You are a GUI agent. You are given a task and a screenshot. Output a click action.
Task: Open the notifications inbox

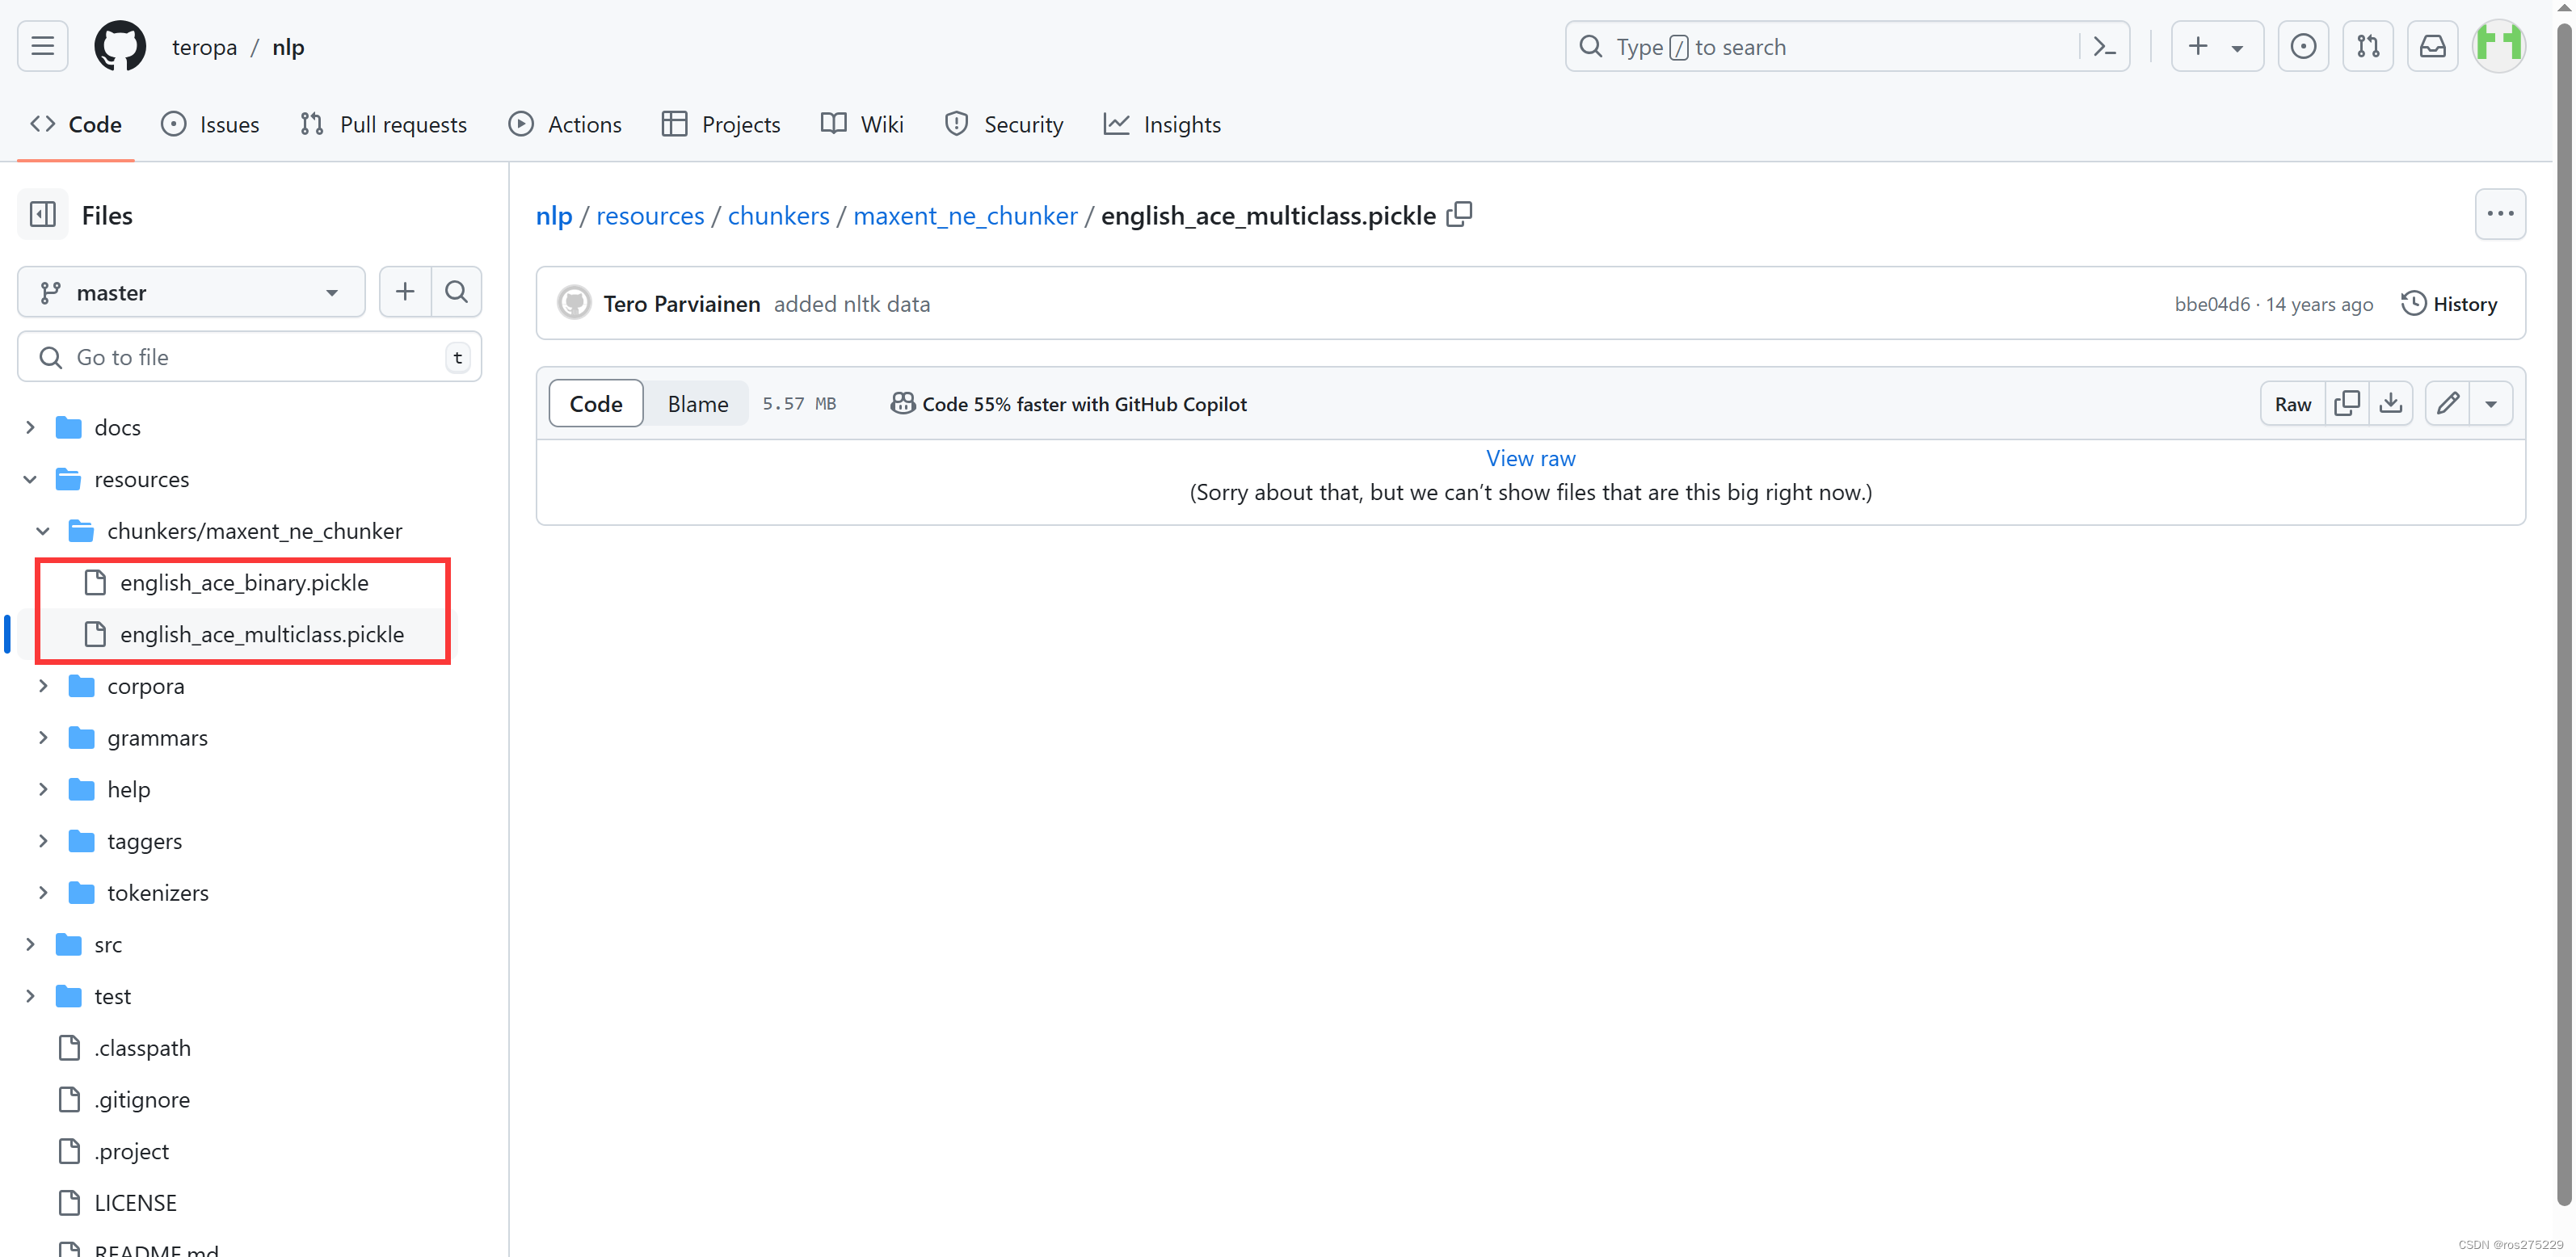(x=2432, y=46)
